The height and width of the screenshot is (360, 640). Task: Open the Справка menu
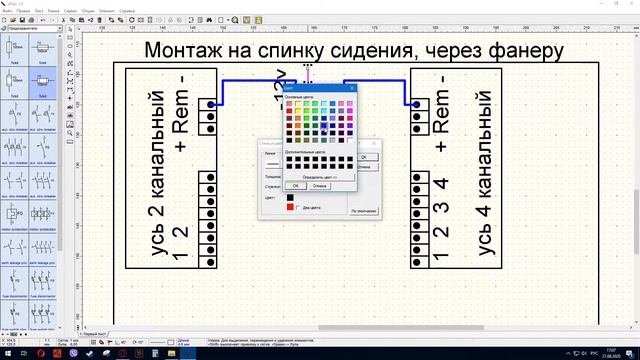click(x=127, y=11)
